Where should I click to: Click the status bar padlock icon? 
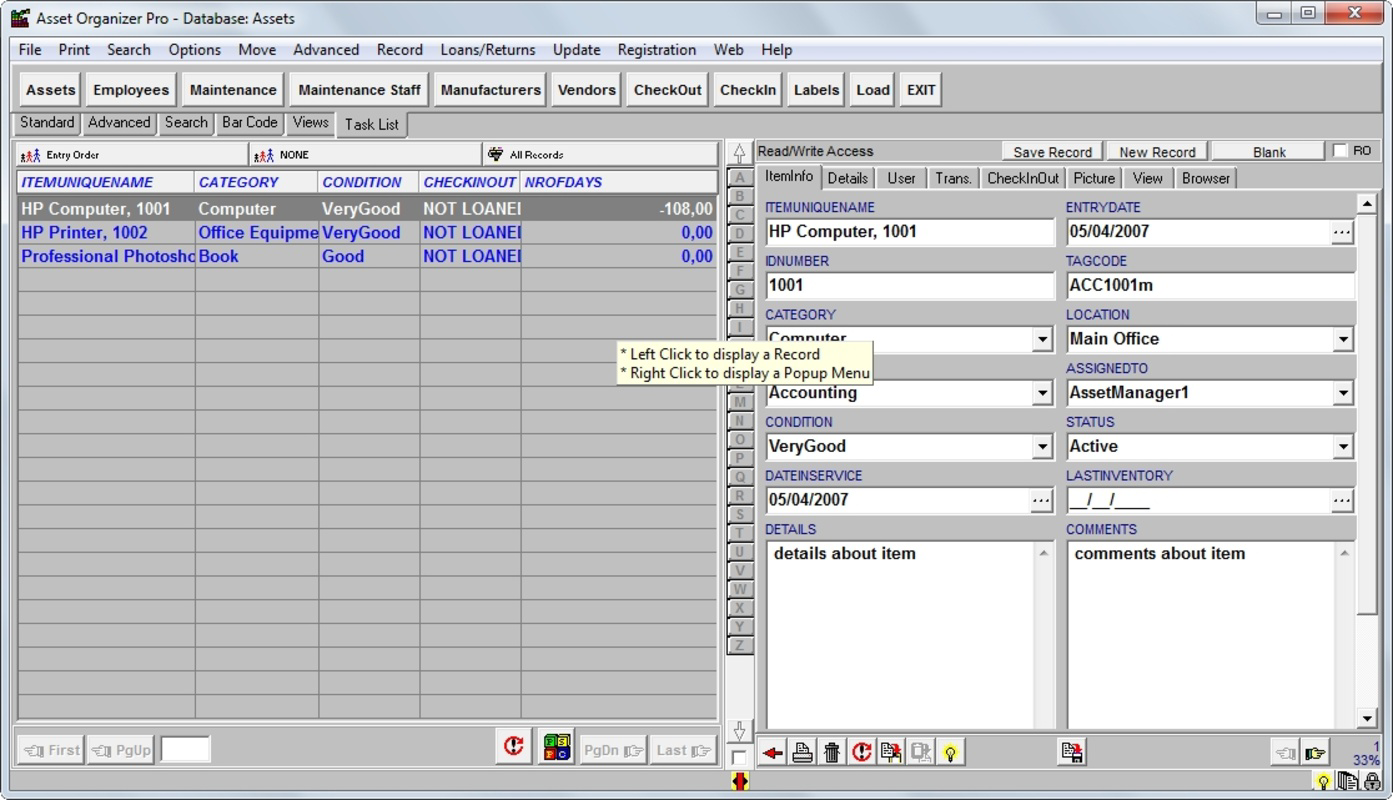pyautogui.click(x=1371, y=781)
